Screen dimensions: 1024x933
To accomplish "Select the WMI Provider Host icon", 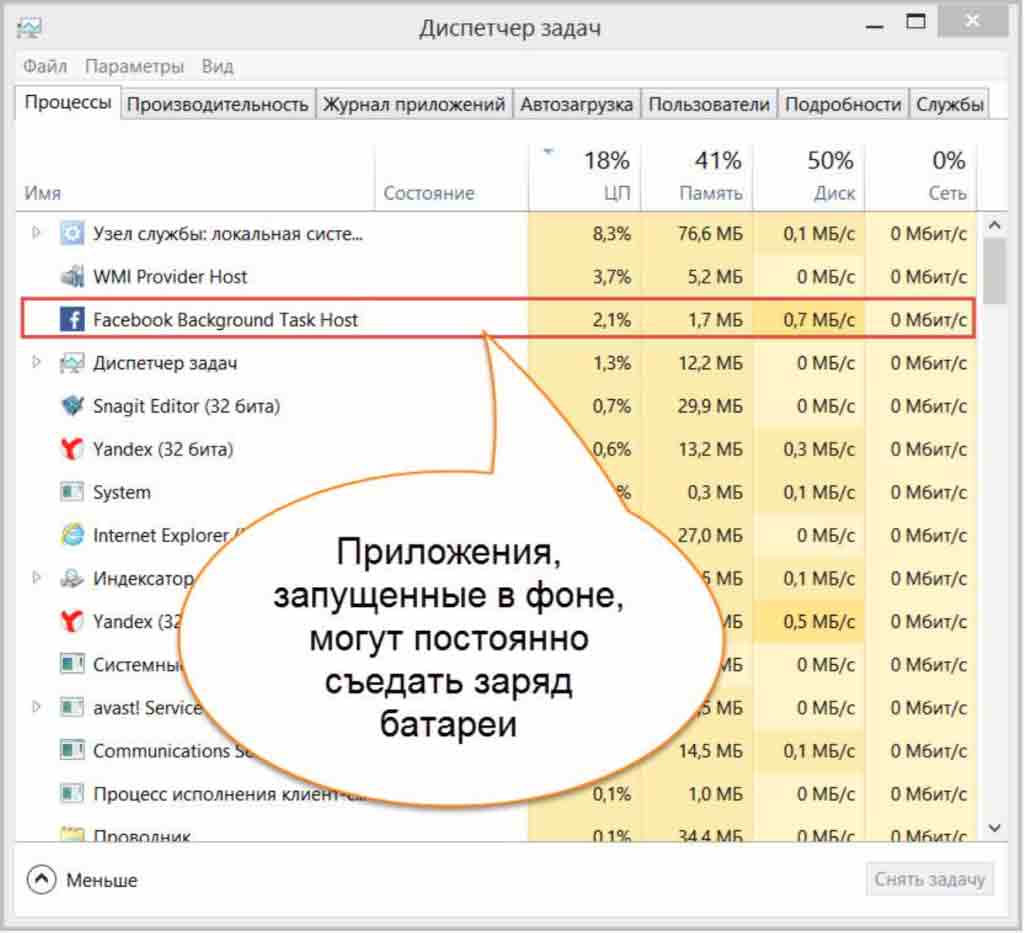I will 71,277.
